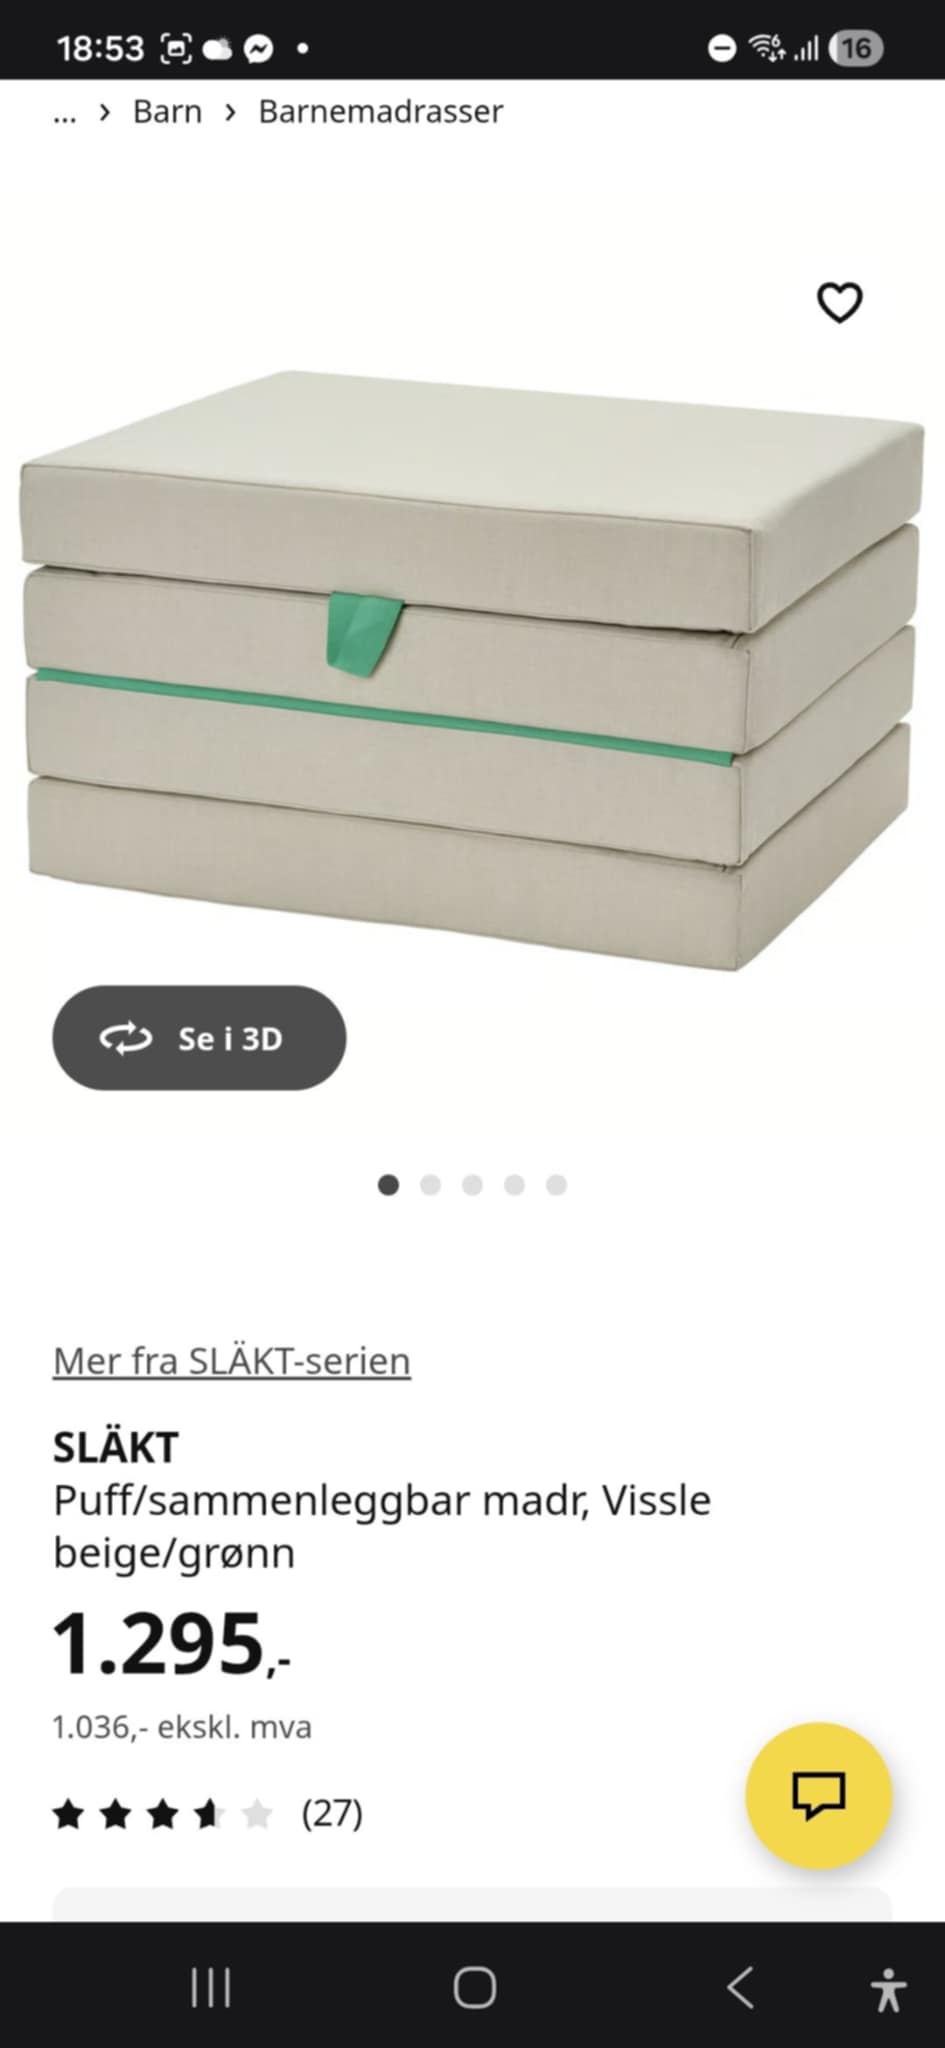The width and height of the screenshot is (945, 2048).
Task: Tap the rotate arrows 3D icon
Action: click(126, 1039)
